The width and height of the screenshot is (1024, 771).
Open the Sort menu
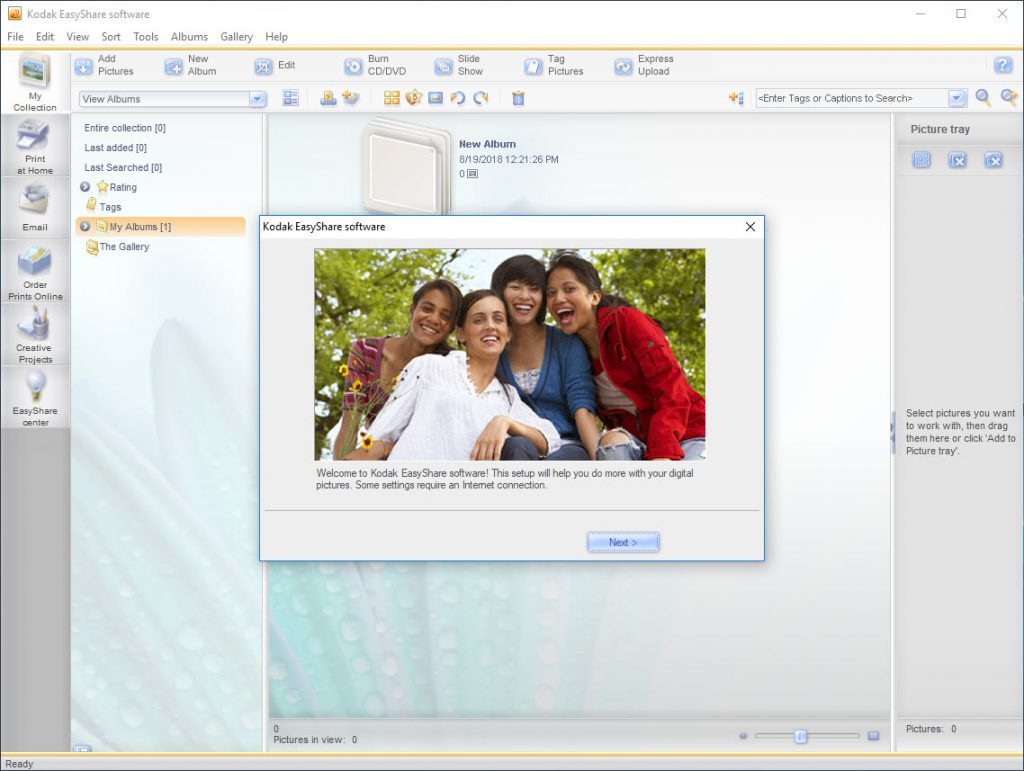coord(111,37)
